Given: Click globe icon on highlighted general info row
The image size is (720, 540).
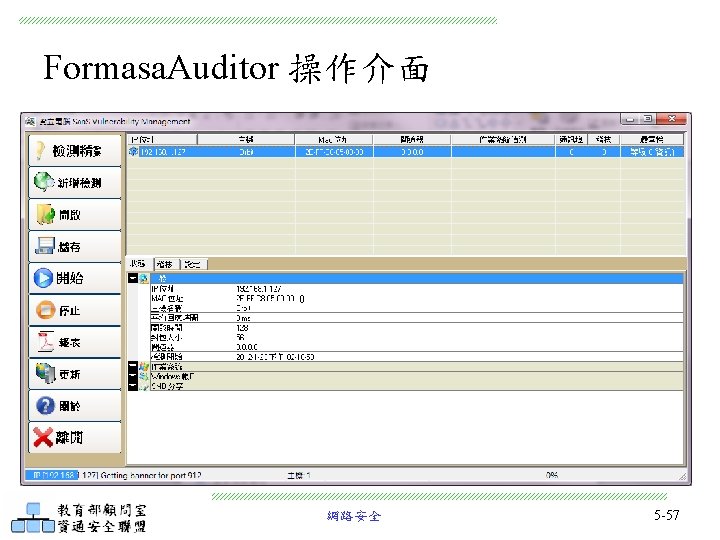Looking at the screenshot, I should point(144,278).
